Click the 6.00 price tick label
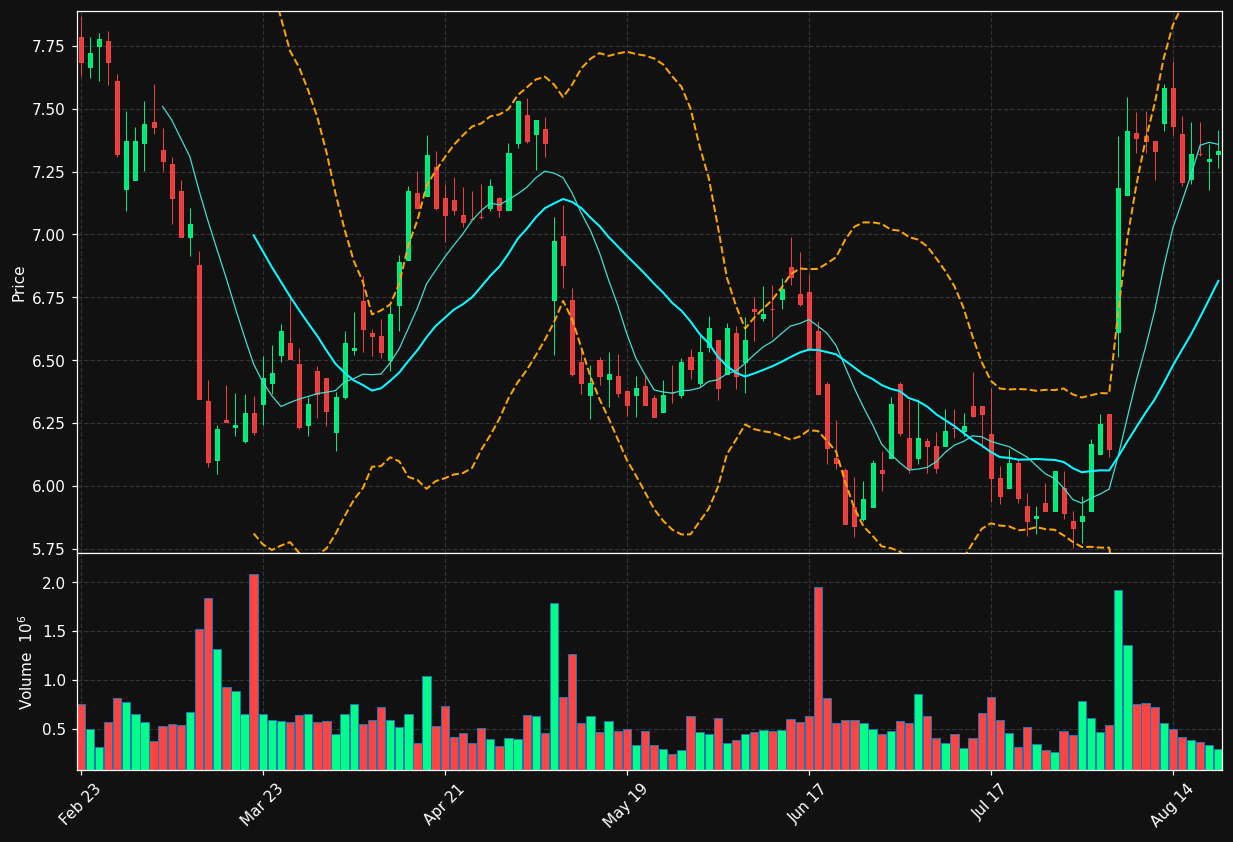 coord(51,486)
